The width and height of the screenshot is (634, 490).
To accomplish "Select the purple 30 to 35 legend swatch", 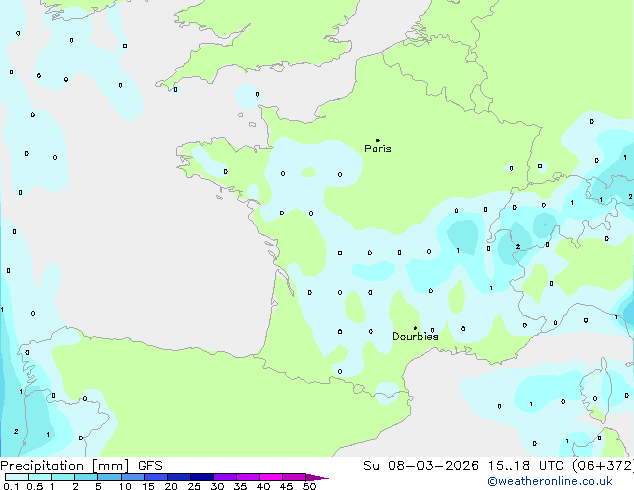I will point(225,477).
